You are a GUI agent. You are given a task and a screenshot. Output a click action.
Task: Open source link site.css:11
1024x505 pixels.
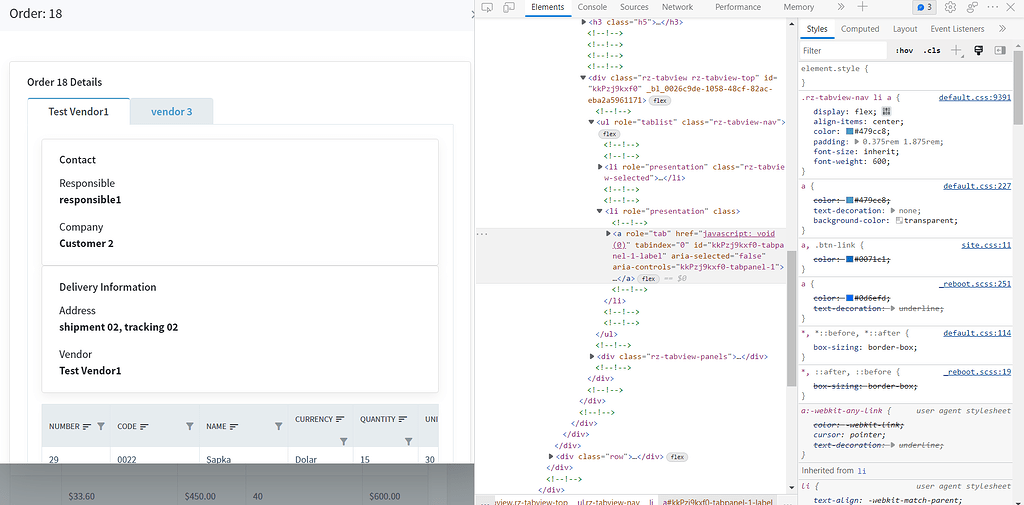pos(986,245)
